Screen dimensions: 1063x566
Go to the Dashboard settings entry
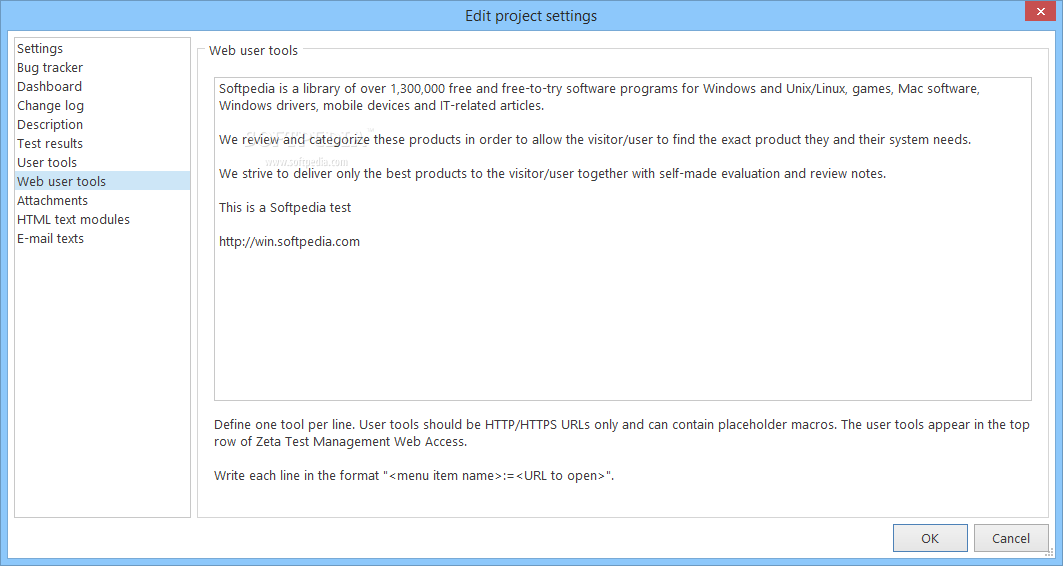point(102,87)
